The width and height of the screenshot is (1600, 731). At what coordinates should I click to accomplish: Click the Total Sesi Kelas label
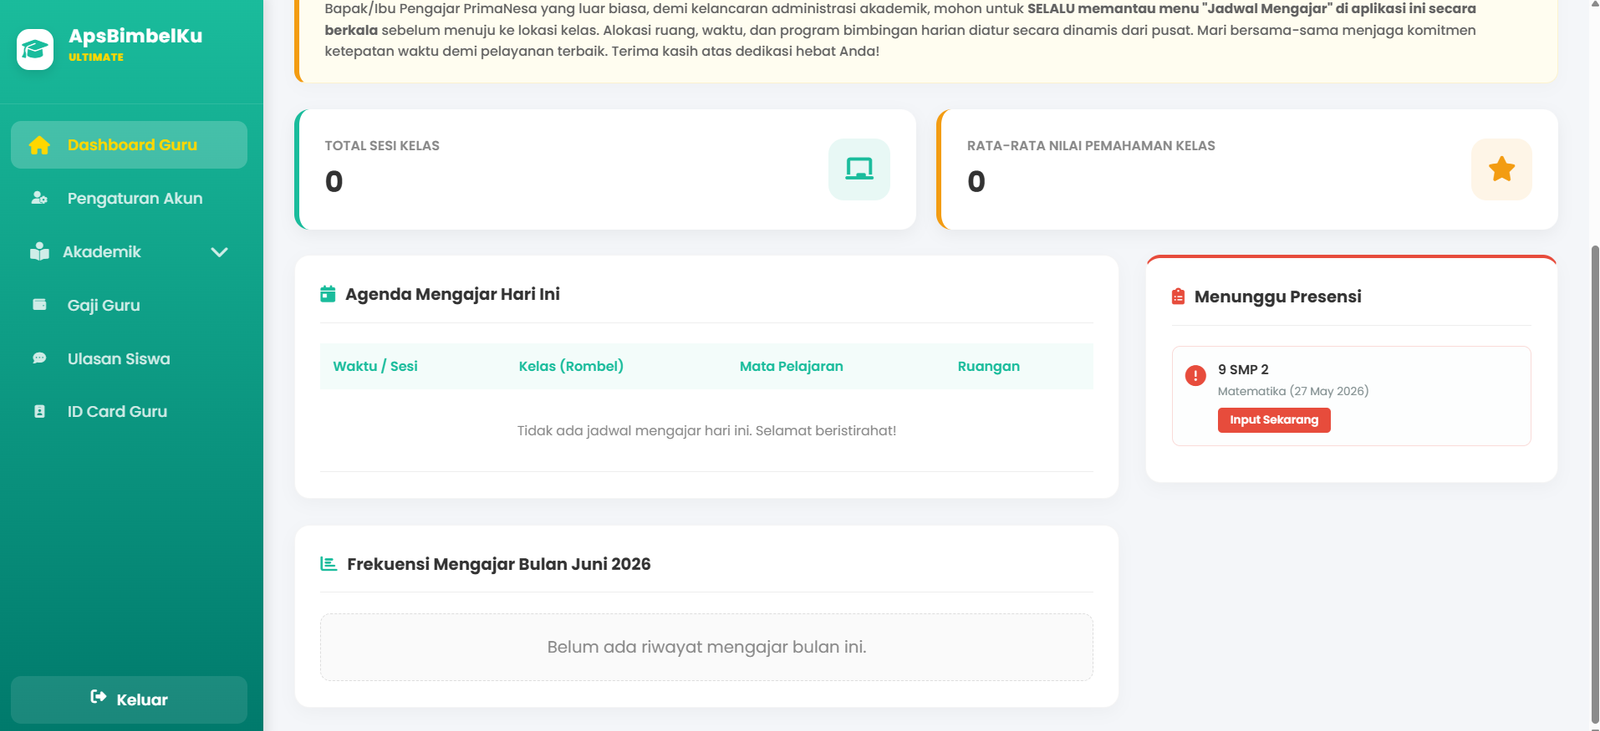click(382, 146)
